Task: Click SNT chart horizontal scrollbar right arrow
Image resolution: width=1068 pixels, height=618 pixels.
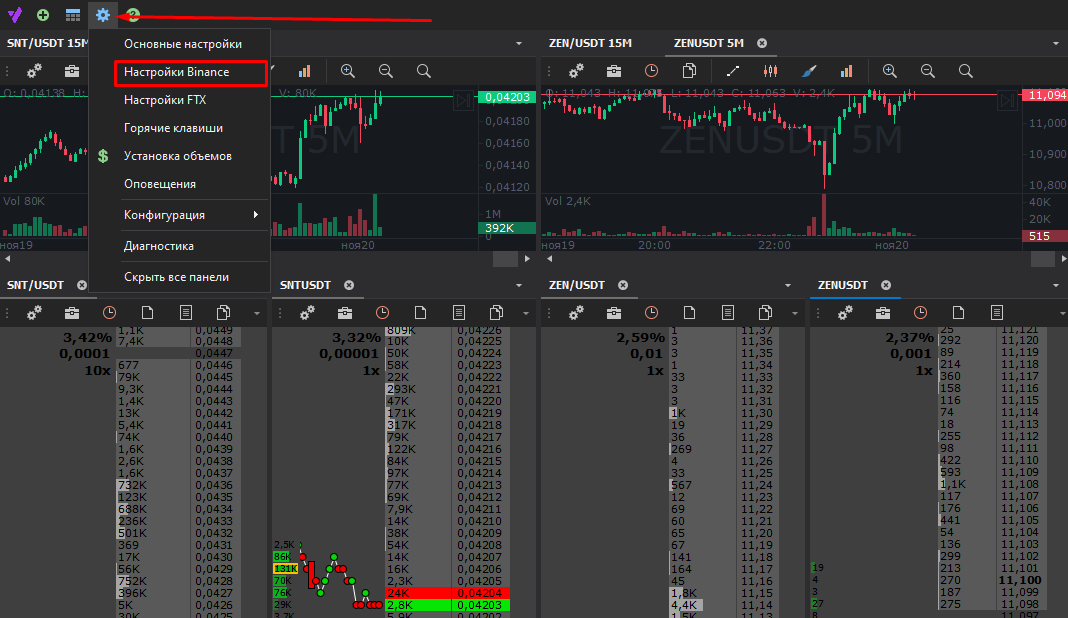Action: 527,259
